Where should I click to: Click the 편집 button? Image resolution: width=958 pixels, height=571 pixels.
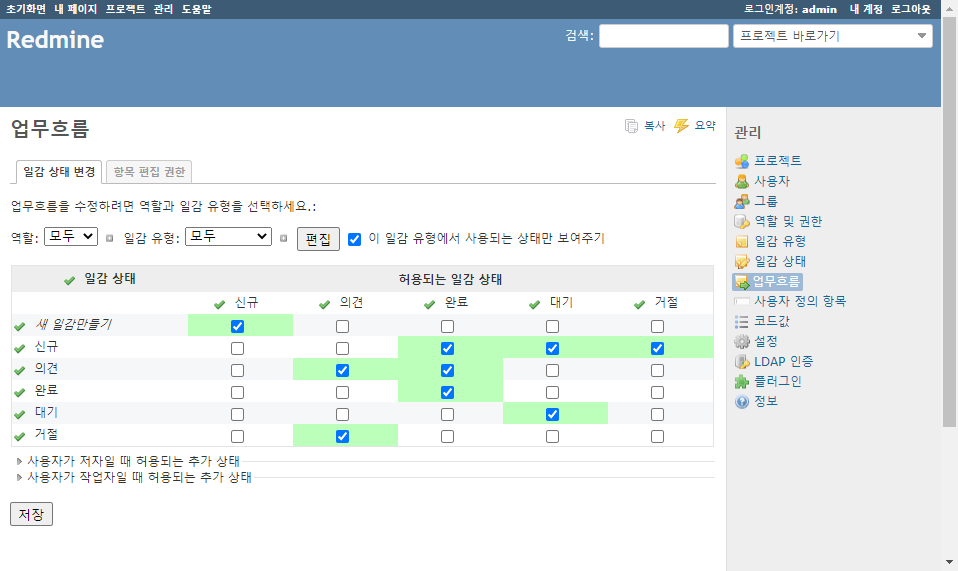[318, 239]
